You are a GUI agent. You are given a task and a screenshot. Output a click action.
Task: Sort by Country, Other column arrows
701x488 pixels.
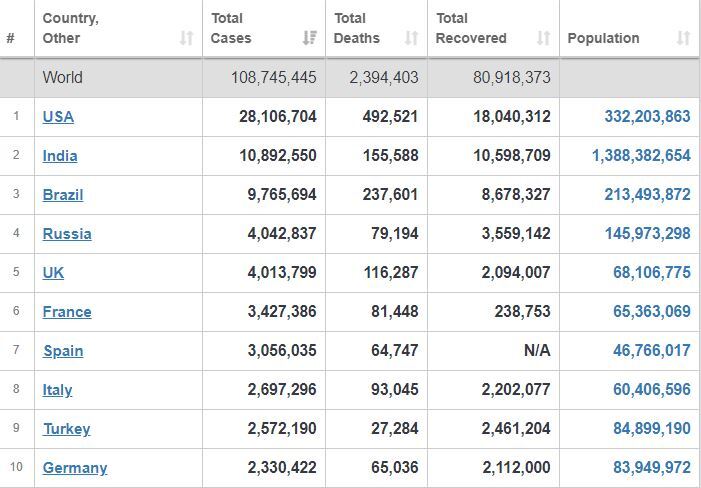point(186,38)
